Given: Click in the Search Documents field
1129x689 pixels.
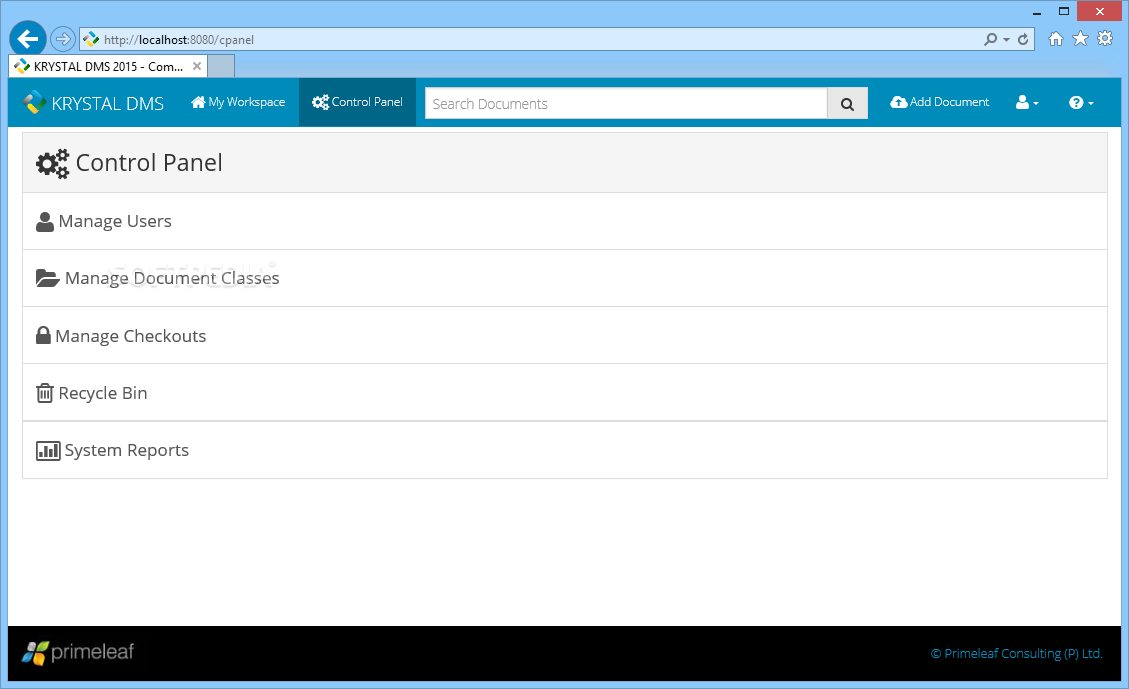Looking at the screenshot, I should 626,103.
